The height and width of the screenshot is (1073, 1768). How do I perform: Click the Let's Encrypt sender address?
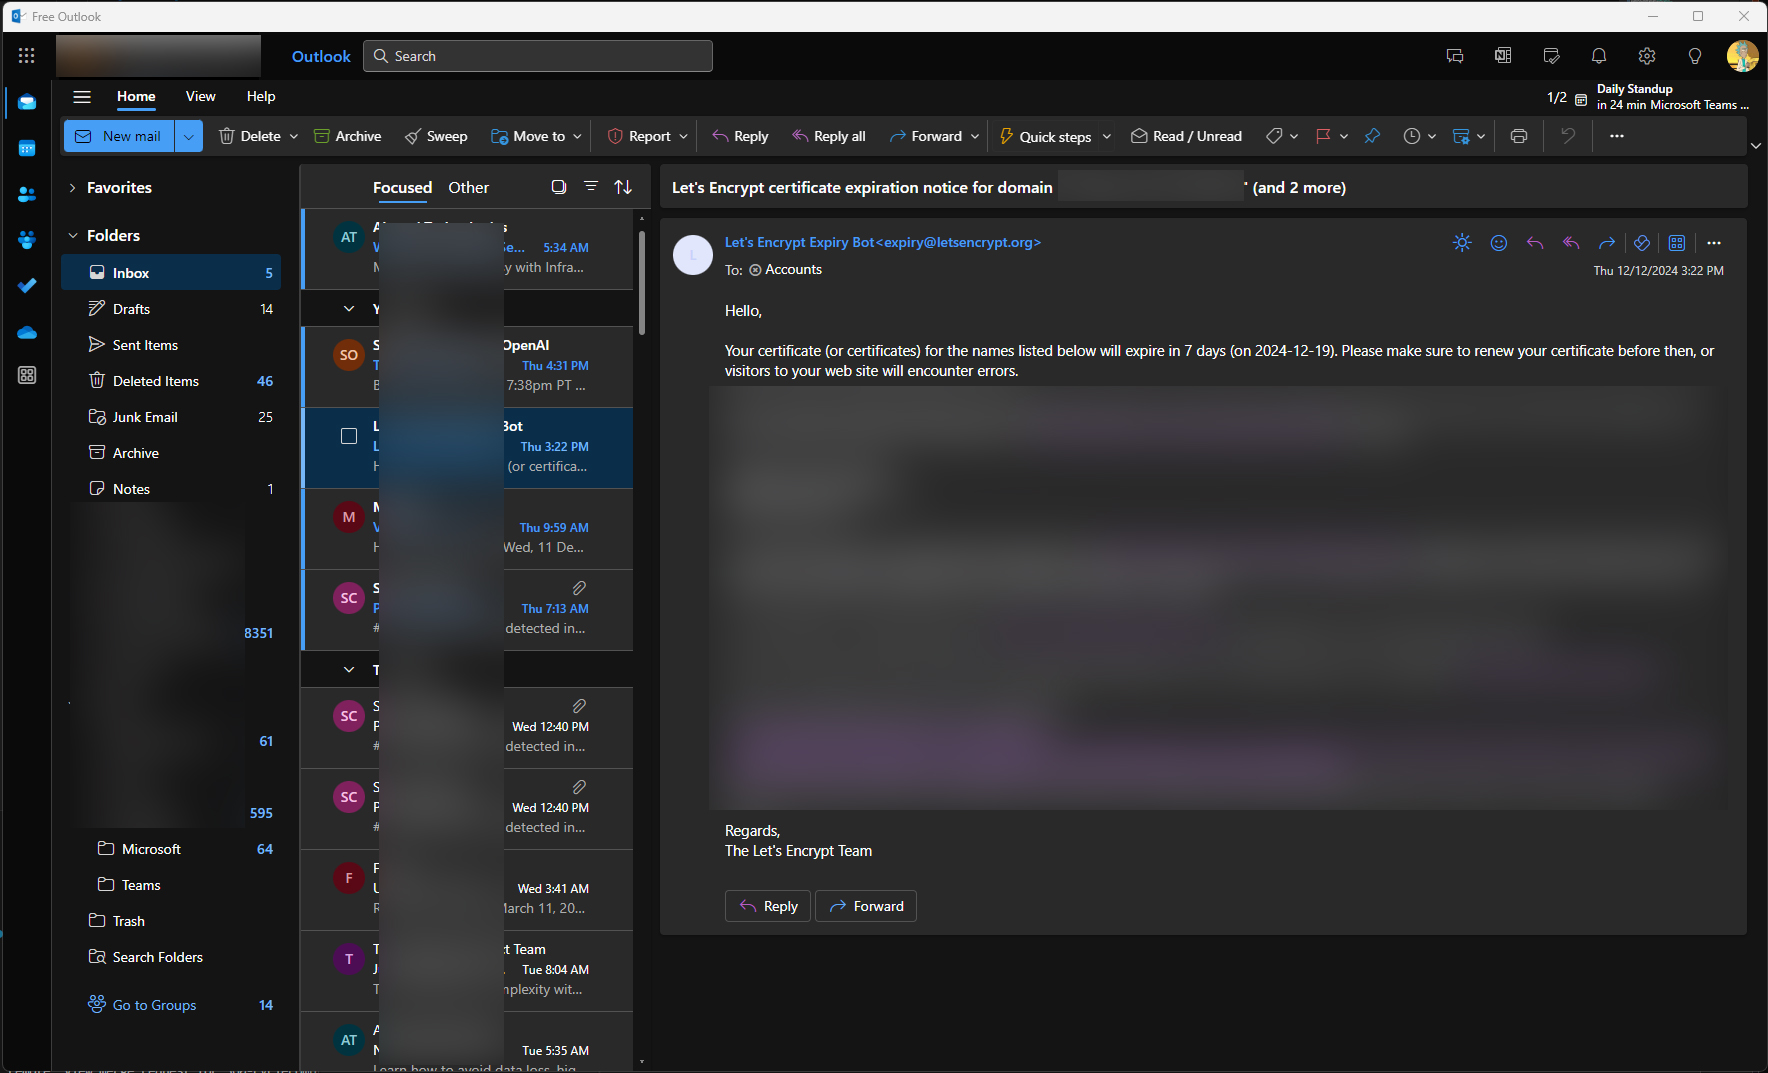pos(883,242)
